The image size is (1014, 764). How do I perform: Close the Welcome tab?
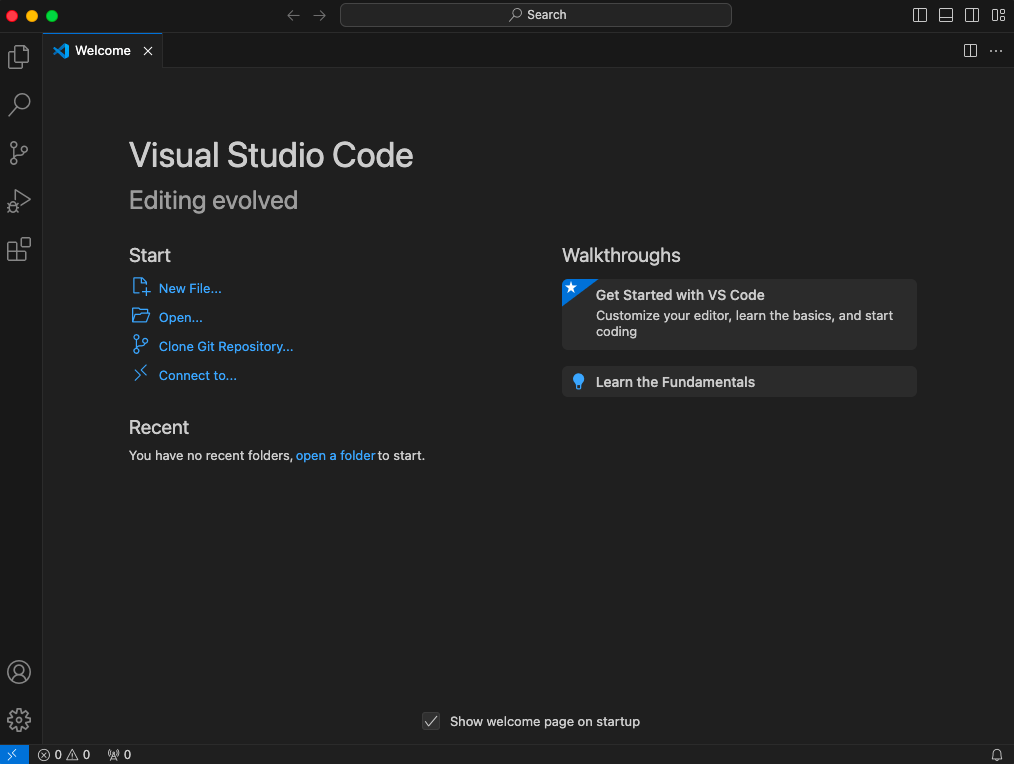(148, 51)
